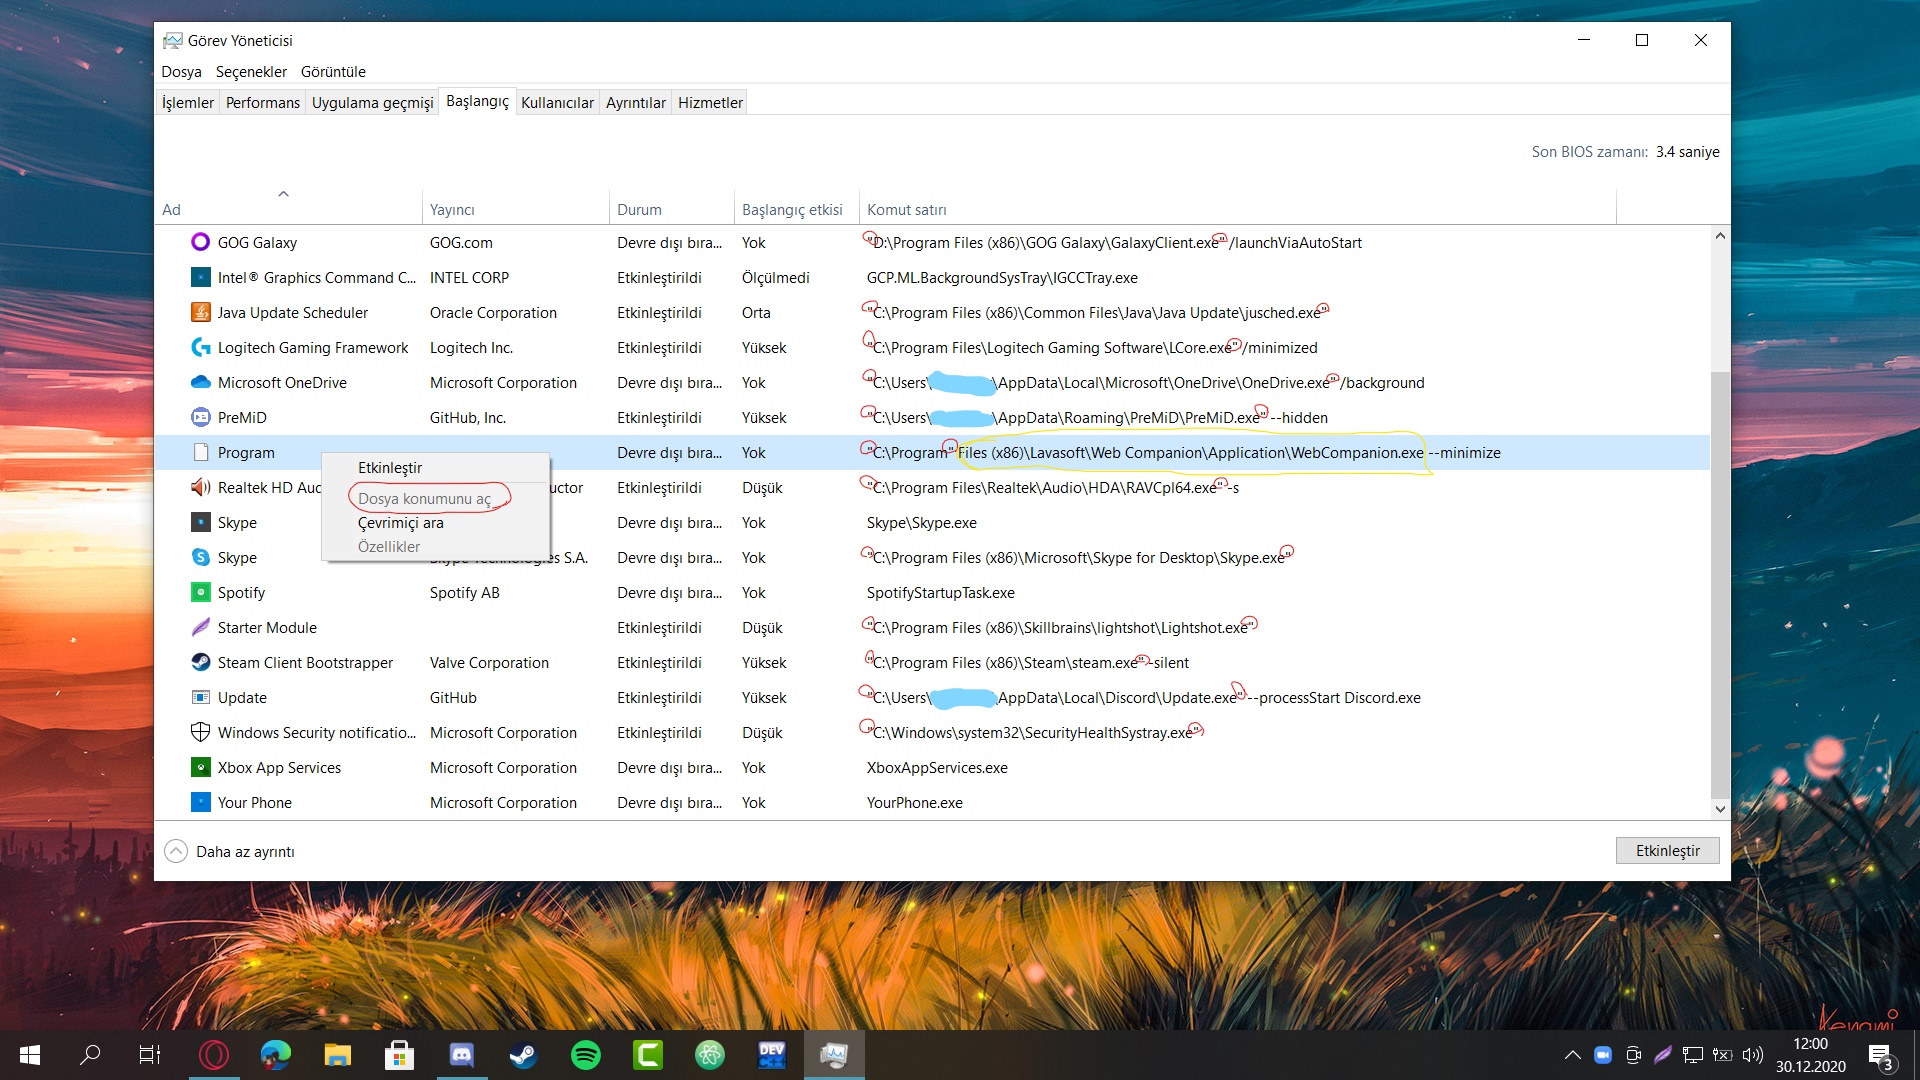This screenshot has height=1080, width=1920.
Task: Select 'Çevrimiçi ara' from context menu
Action: 400,521
